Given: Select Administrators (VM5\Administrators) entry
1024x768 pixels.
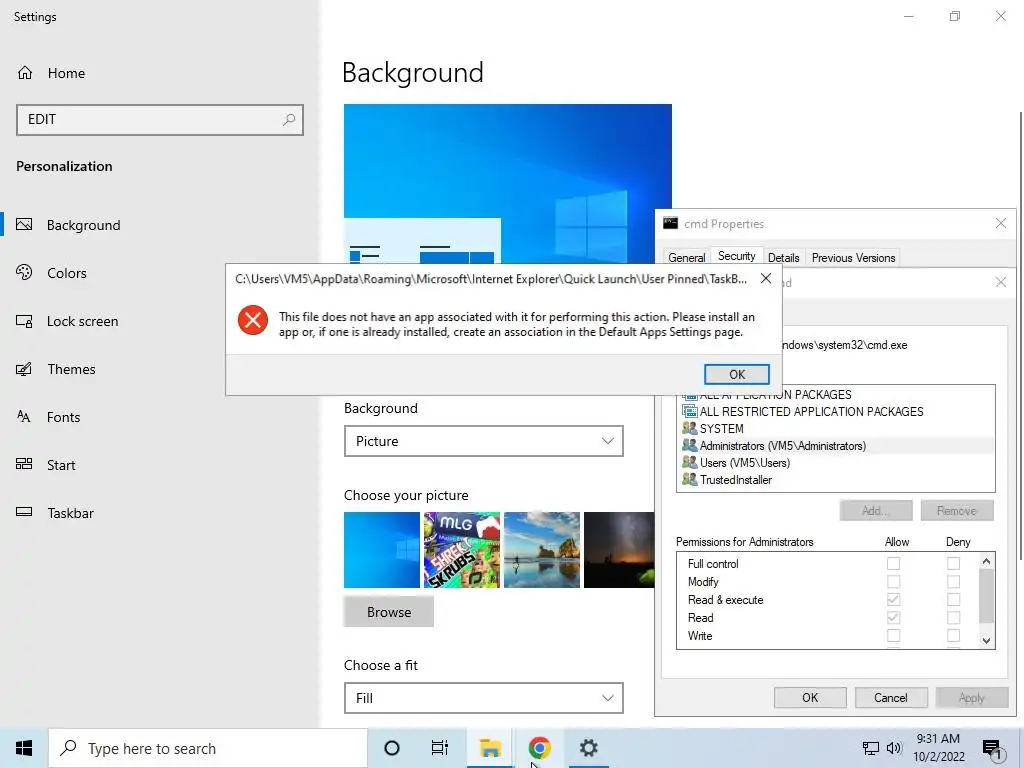Looking at the screenshot, I should coord(836,445).
